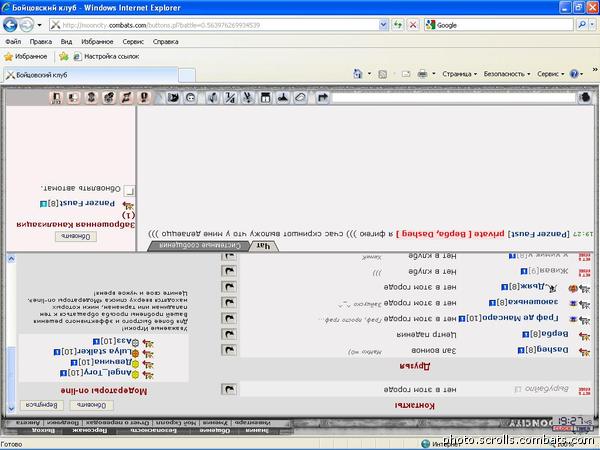Image resolution: width=600 pixels, height=450 pixels.
Task: Open the Home button dropdown arrow
Action: point(369,74)
